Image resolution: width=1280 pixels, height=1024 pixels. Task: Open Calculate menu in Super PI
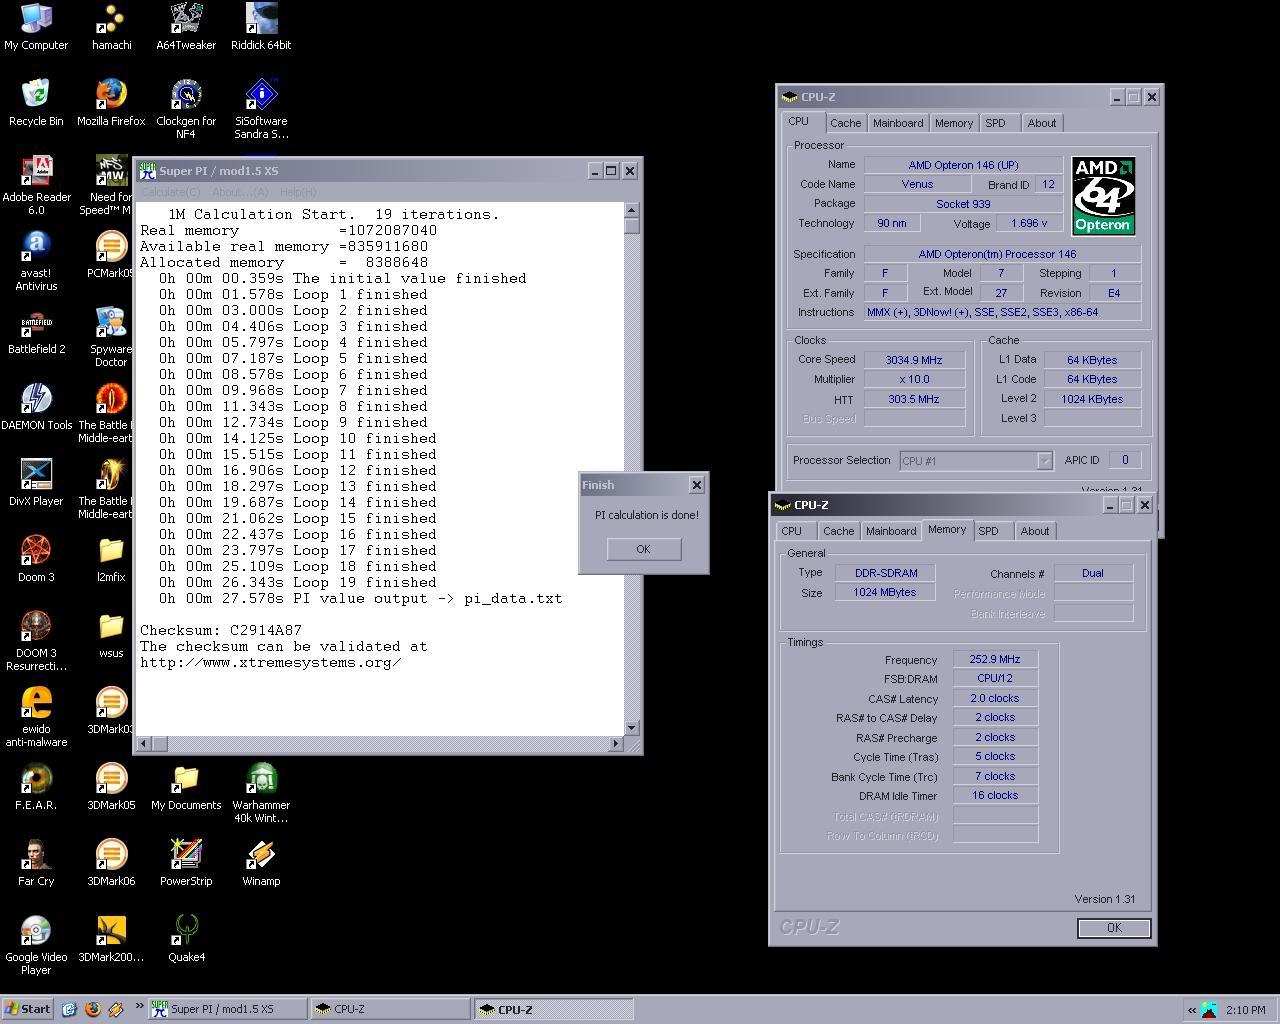tap(170, 192)
